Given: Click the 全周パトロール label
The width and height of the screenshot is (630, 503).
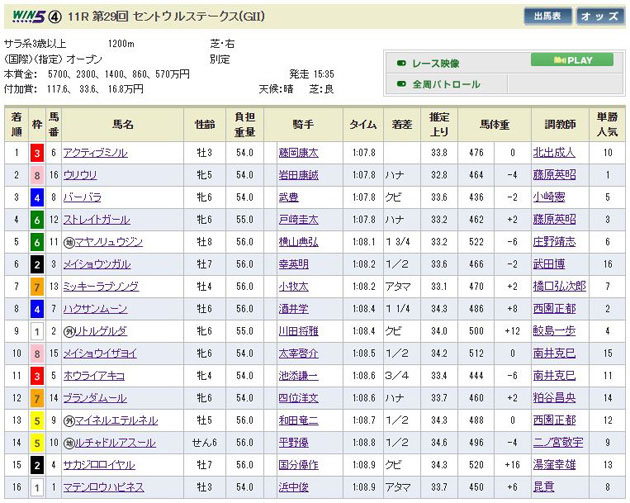Looking at the screenshot, I should pyautogui.click(x=447, y=85).
